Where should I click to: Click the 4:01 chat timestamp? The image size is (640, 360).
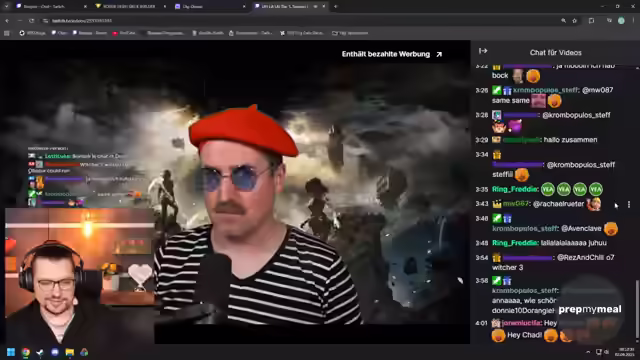coord(482,323)
